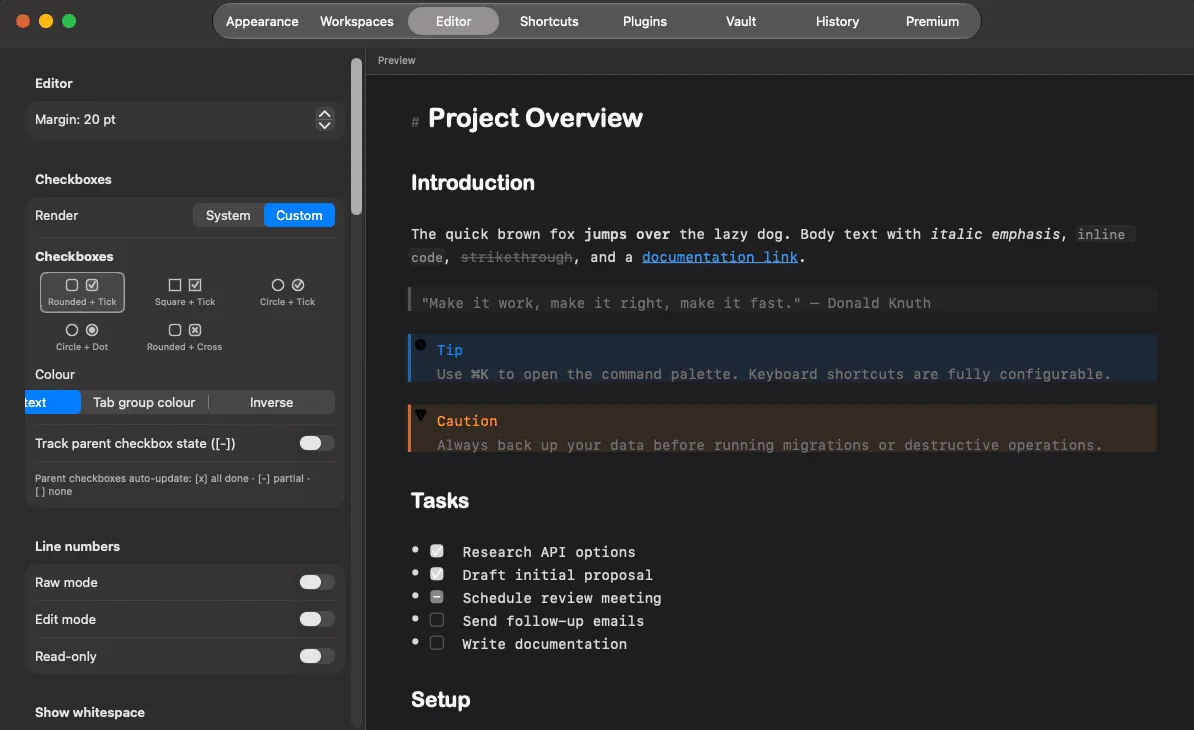
Task: Pick the Circle + Tick checkbox style
Action: pos(287,292)
